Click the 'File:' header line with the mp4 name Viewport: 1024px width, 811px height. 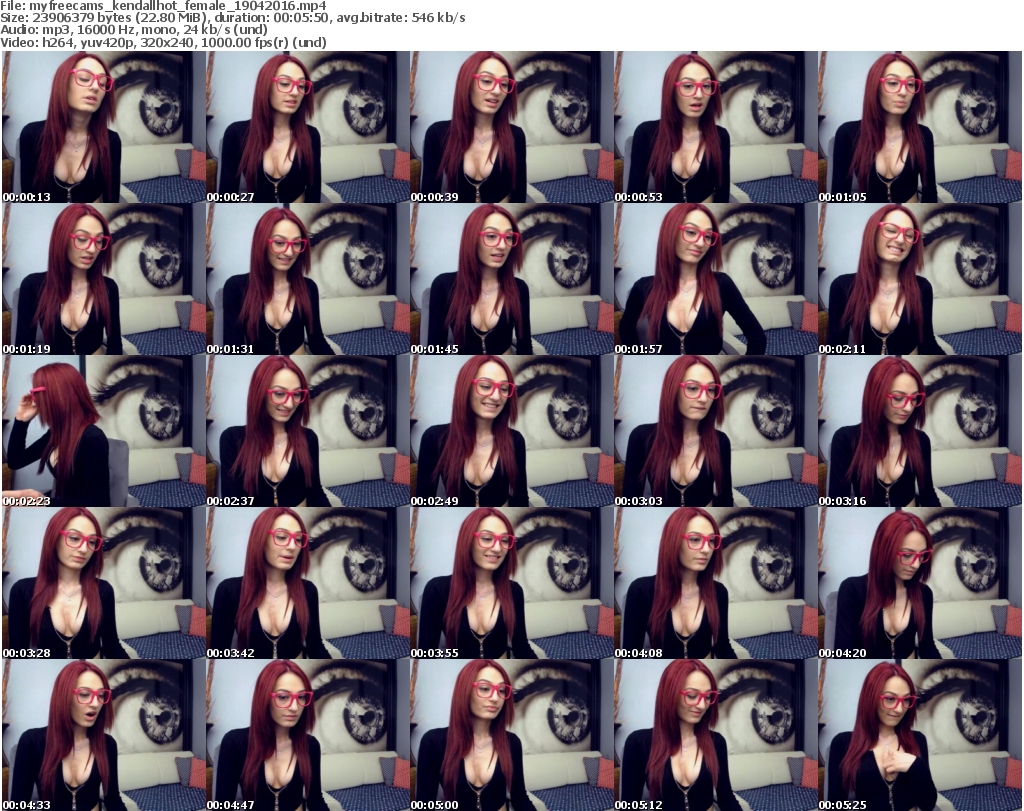(x=163, y=6)
